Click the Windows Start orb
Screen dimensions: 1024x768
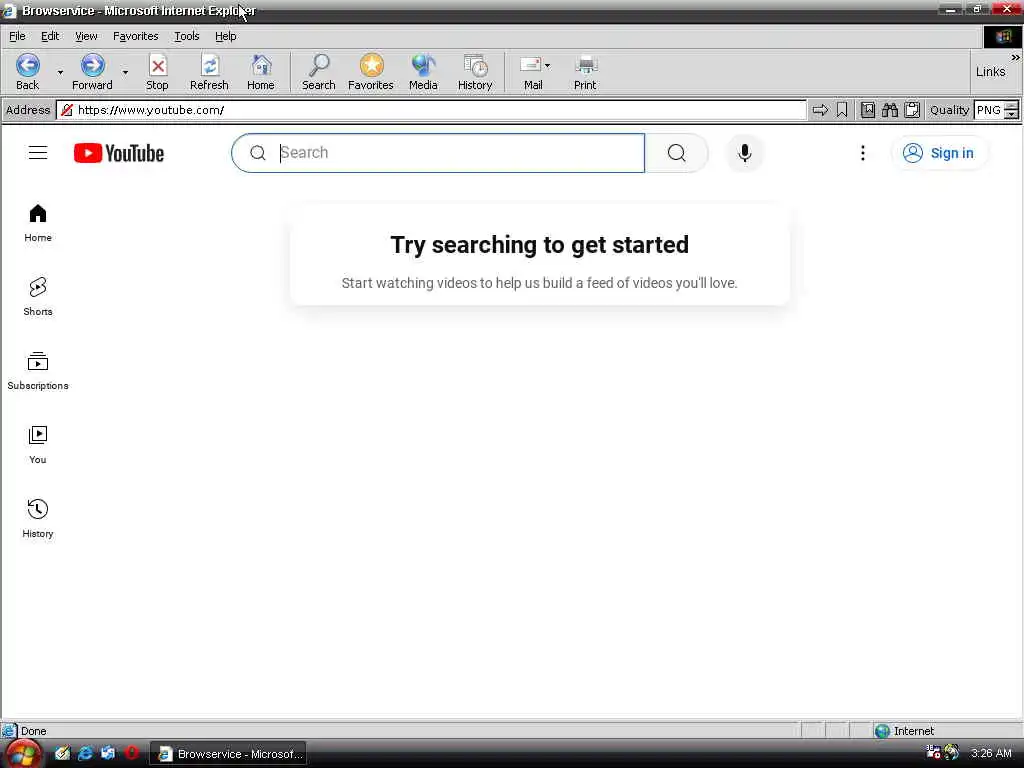tap(24, 754)
